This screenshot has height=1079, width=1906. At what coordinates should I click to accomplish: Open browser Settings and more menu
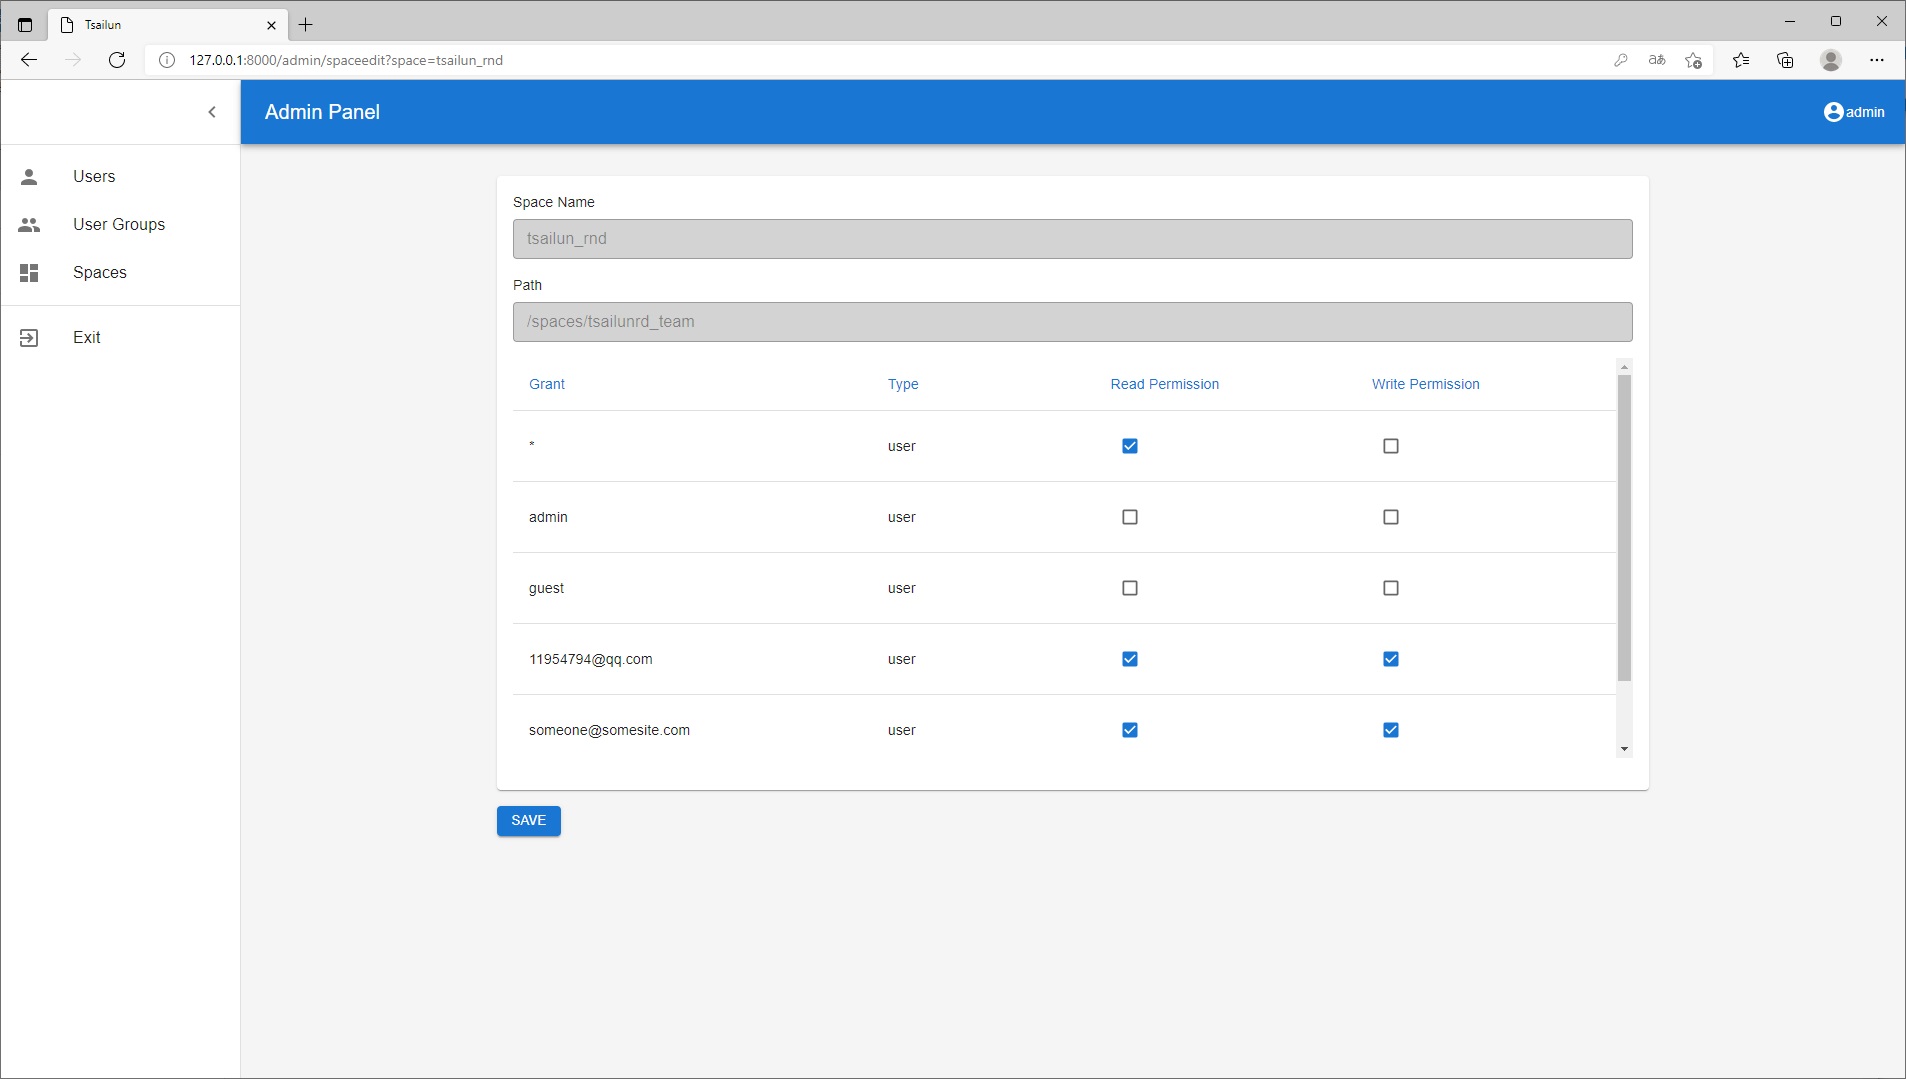[1877, 60]
